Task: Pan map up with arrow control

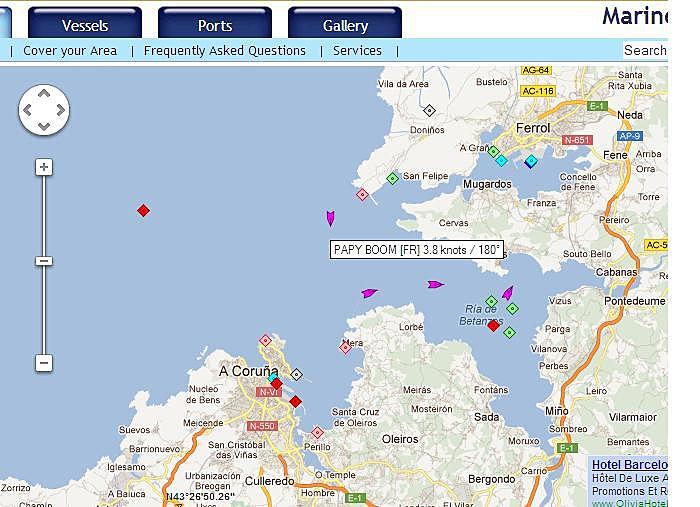Action: coord(44,93)
